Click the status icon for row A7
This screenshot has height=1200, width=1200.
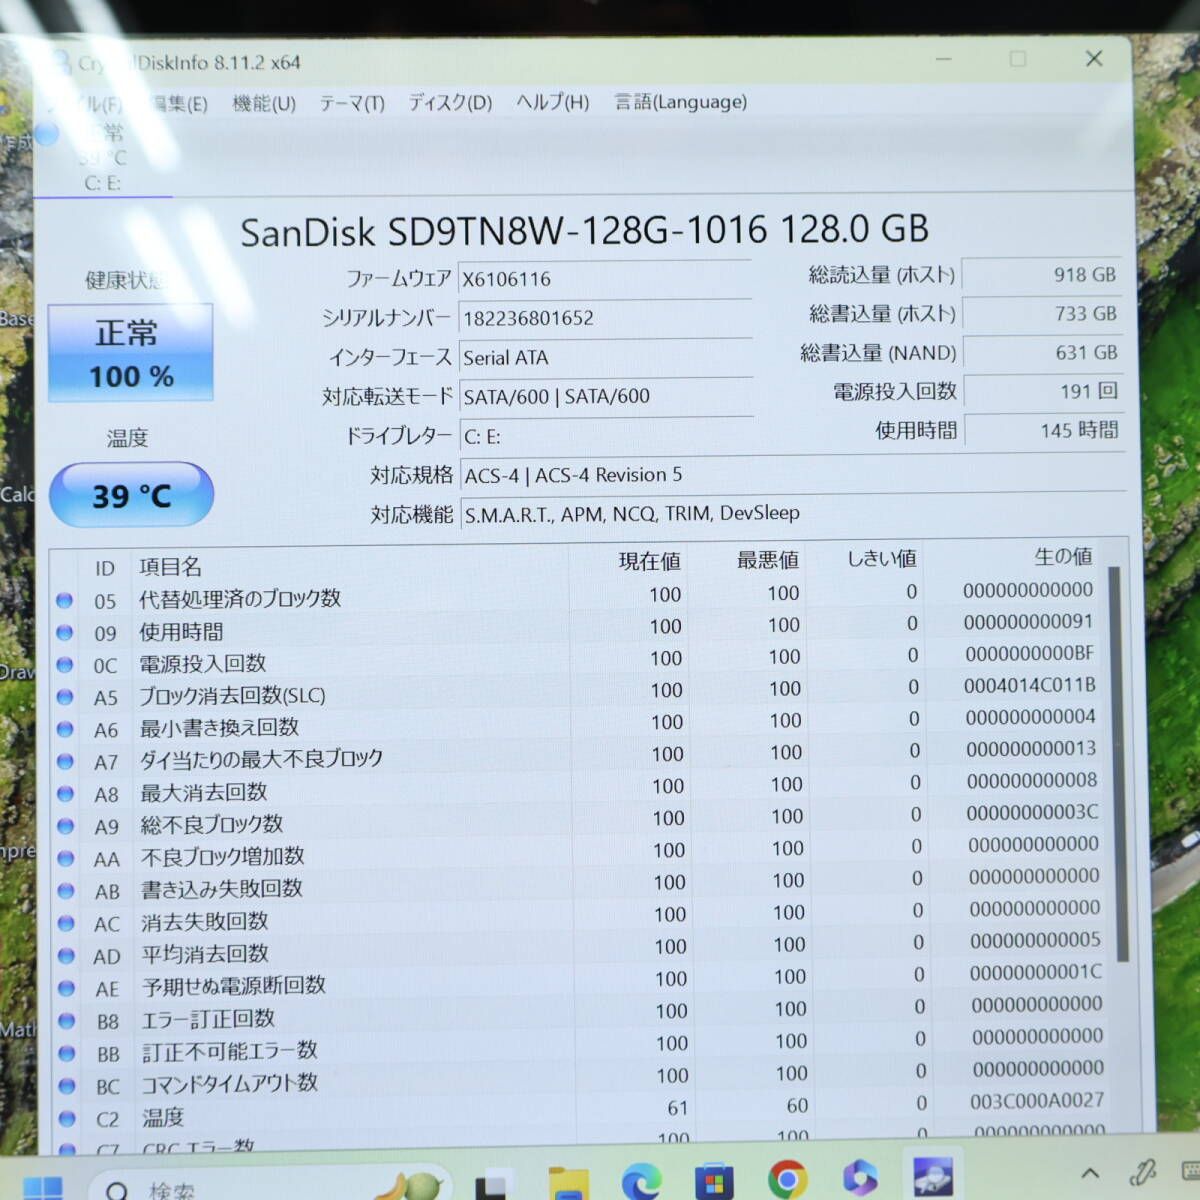(65, 761)
